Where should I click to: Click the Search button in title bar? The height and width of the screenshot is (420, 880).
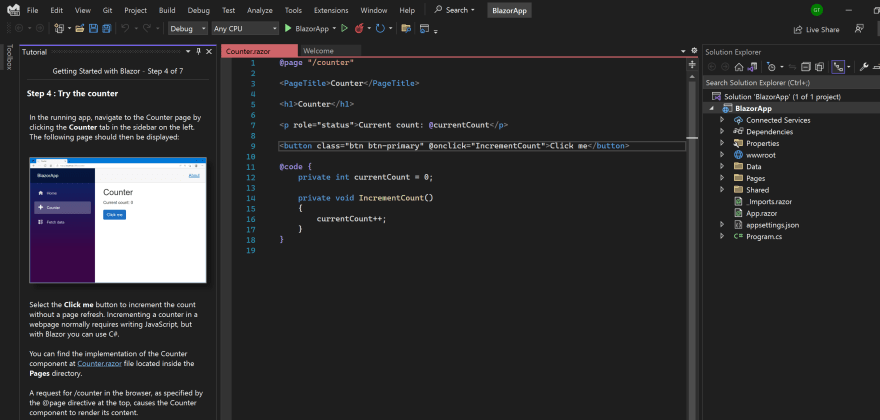[454, 10]
